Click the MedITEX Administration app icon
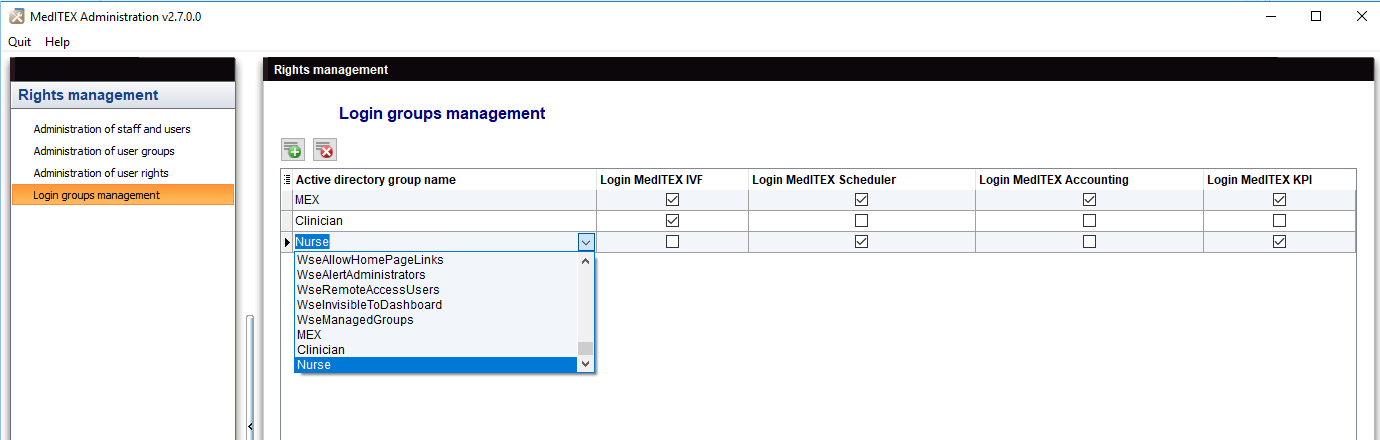Screen dimensions: 1380x440 click(x=17, y=16)
